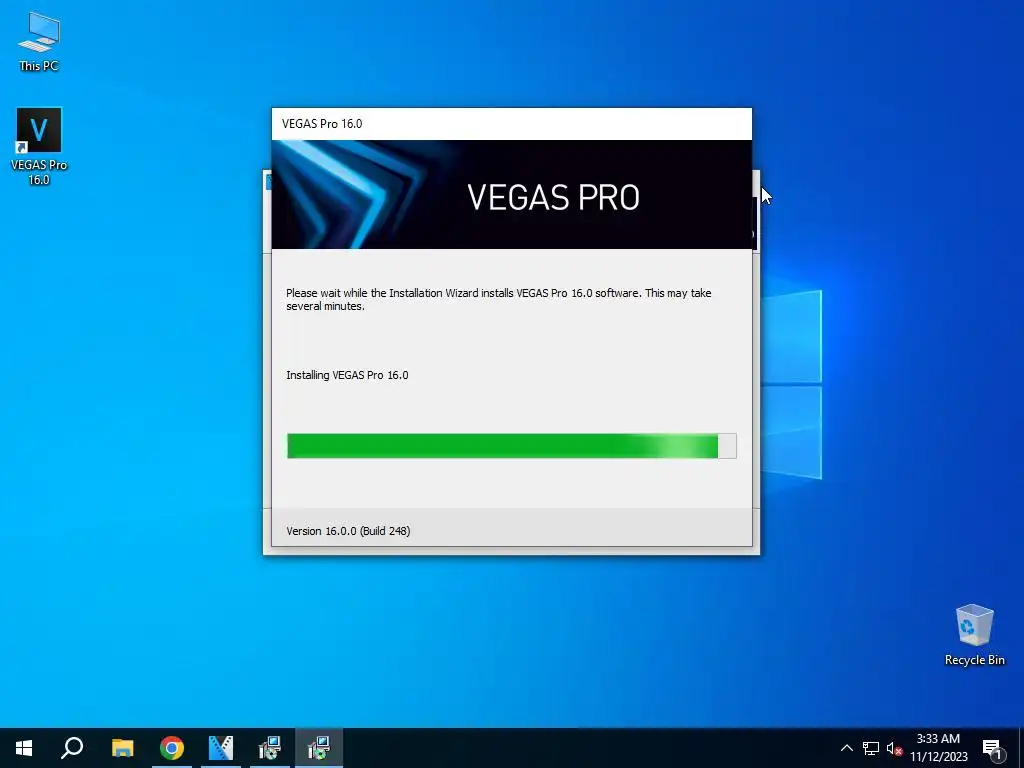This screenshot has width=1024, height=768.
Task: Open the taskbar search magnifier
Action: 72,748
